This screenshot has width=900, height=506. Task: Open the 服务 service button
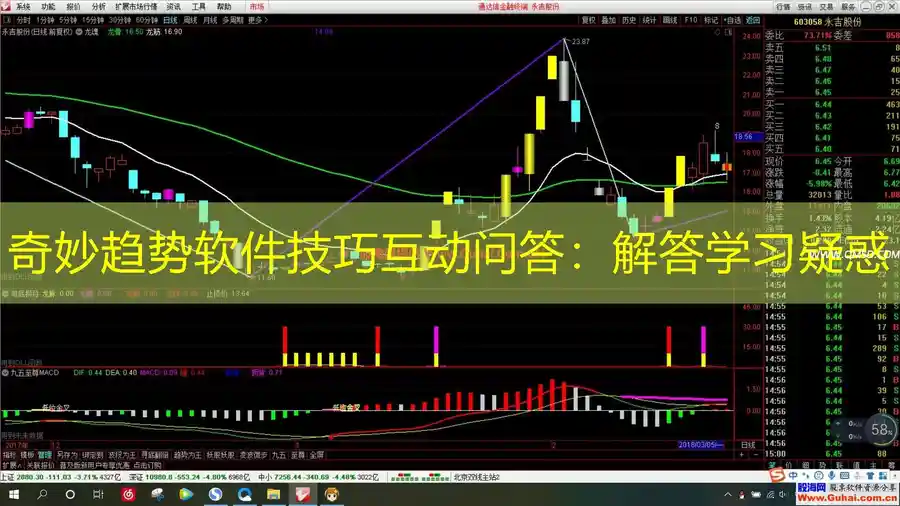848,7
